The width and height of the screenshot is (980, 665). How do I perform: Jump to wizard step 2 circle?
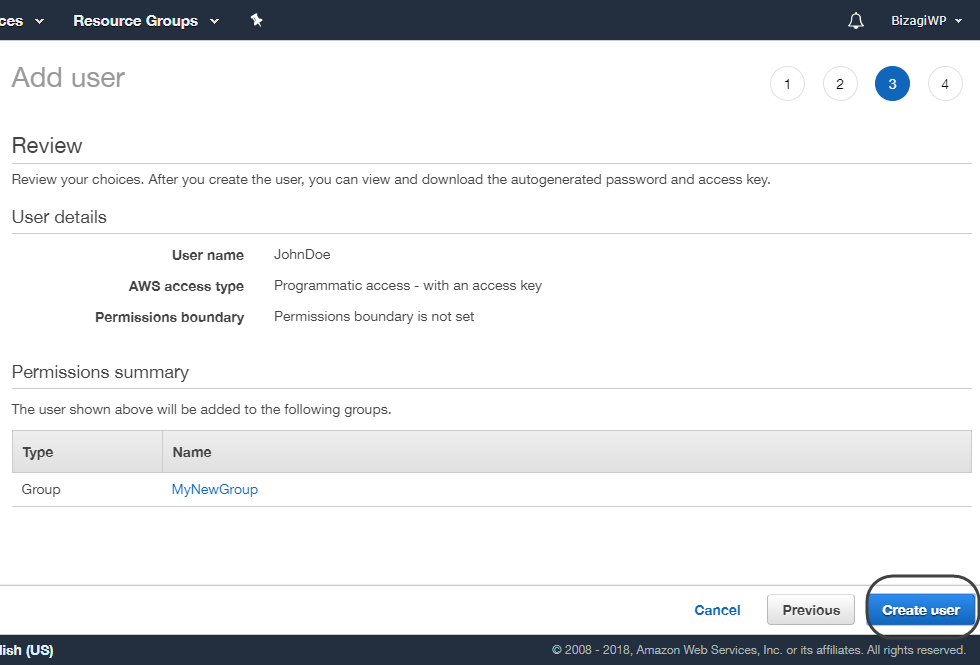click(x=840, y=84)
